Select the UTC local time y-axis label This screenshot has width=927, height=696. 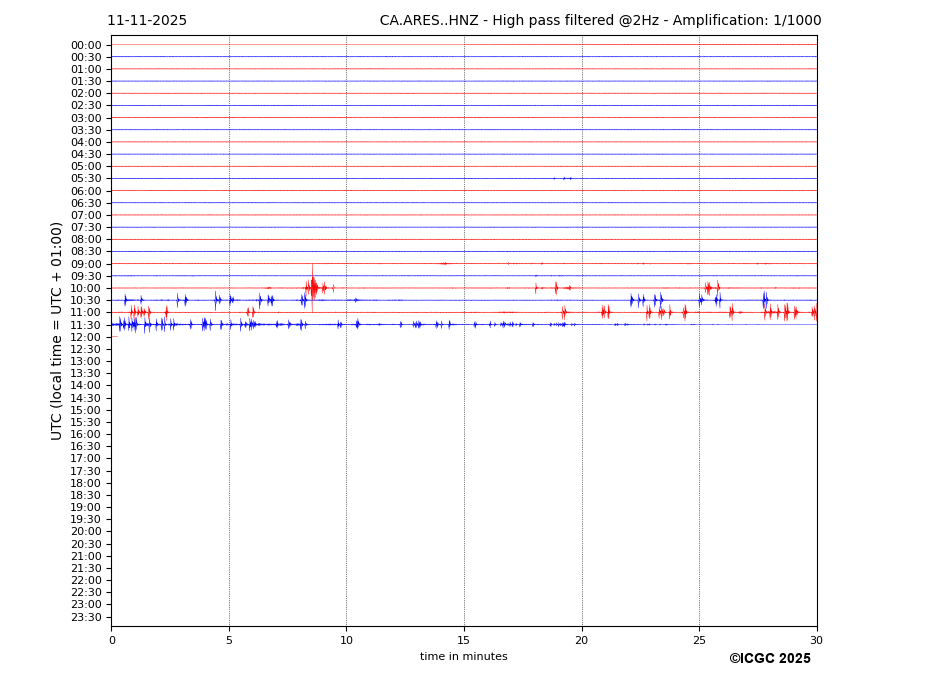point(58,331)
